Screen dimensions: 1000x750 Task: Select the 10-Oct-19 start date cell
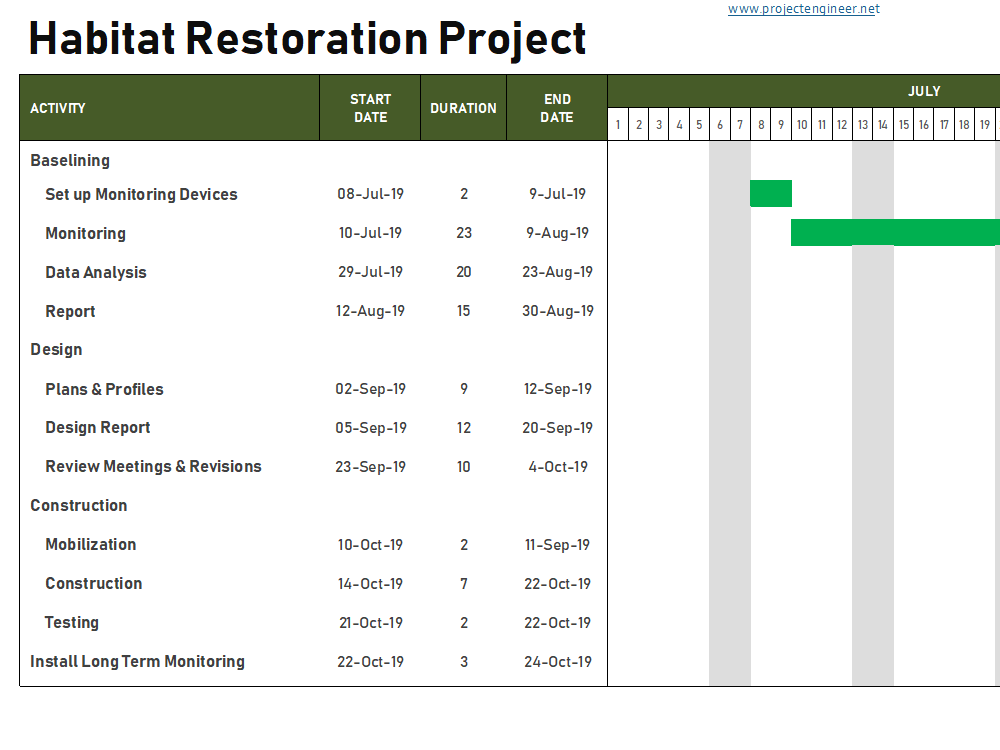[371, 545]
